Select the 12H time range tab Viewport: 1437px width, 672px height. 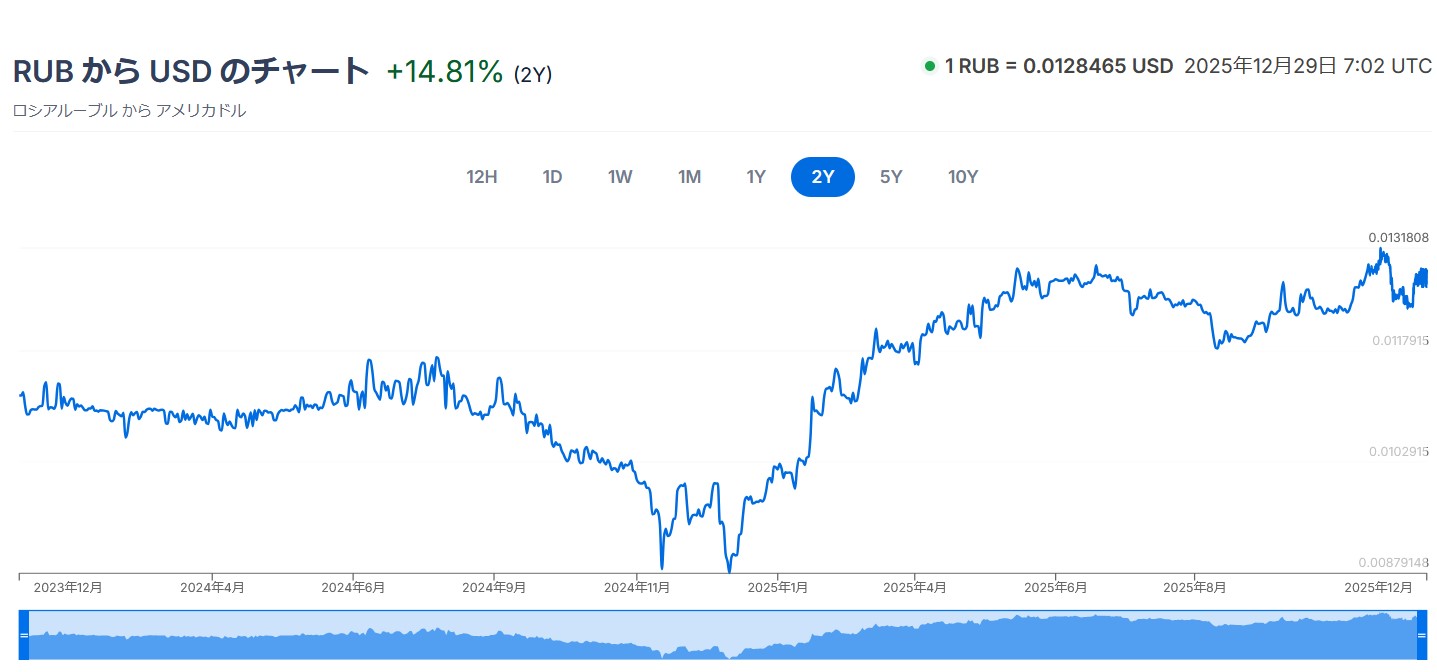[481, 177]
